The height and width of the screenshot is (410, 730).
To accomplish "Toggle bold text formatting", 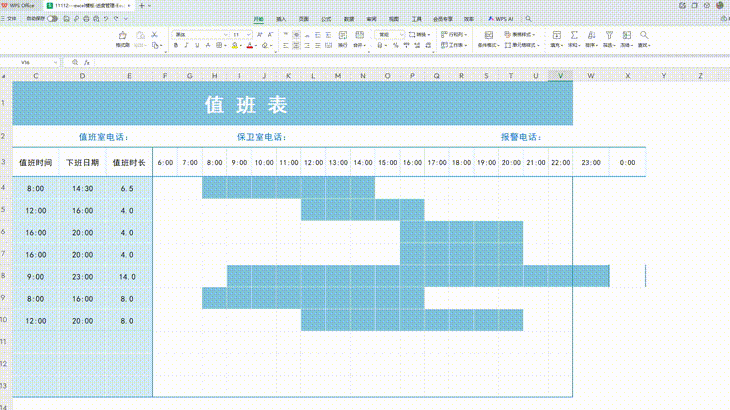I will coord(176,45).
